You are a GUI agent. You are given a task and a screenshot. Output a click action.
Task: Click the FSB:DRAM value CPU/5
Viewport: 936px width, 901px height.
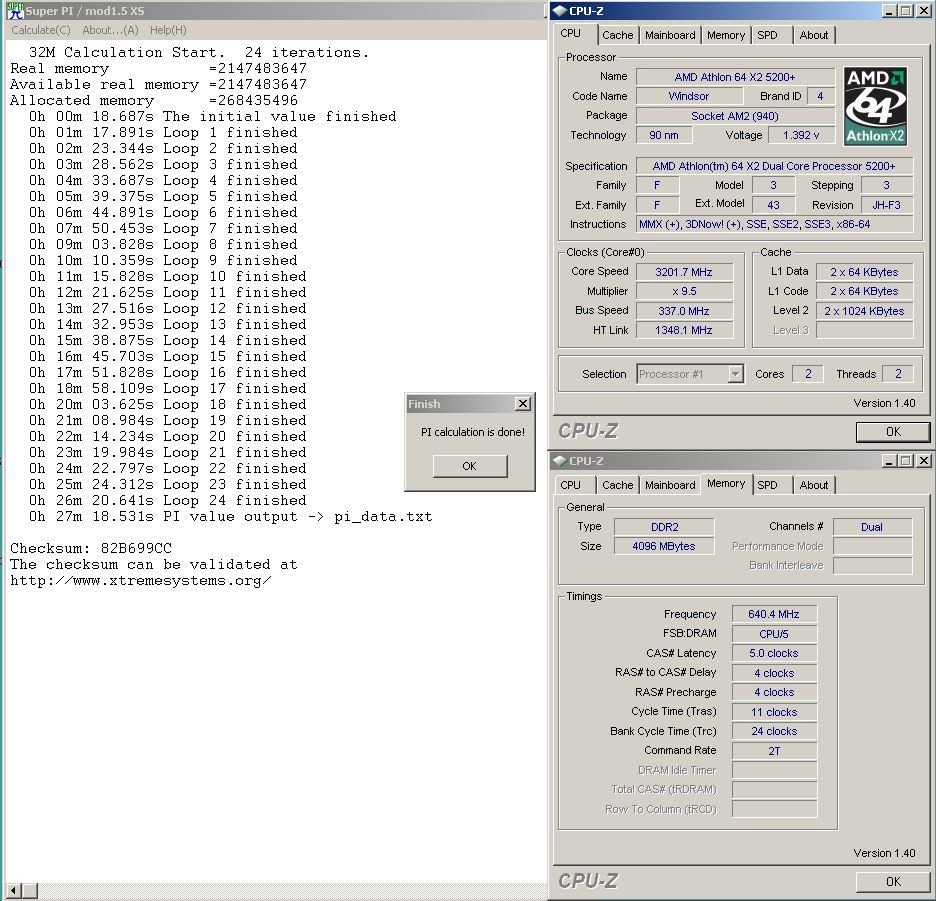[x=774, y=634]
